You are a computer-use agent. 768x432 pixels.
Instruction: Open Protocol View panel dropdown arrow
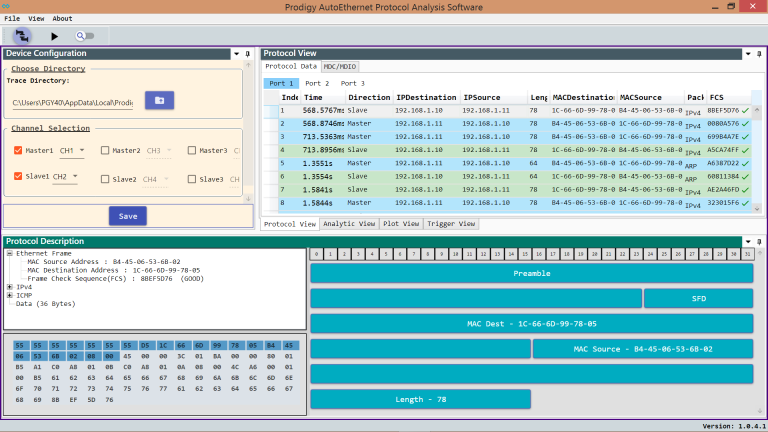(748, 53)
